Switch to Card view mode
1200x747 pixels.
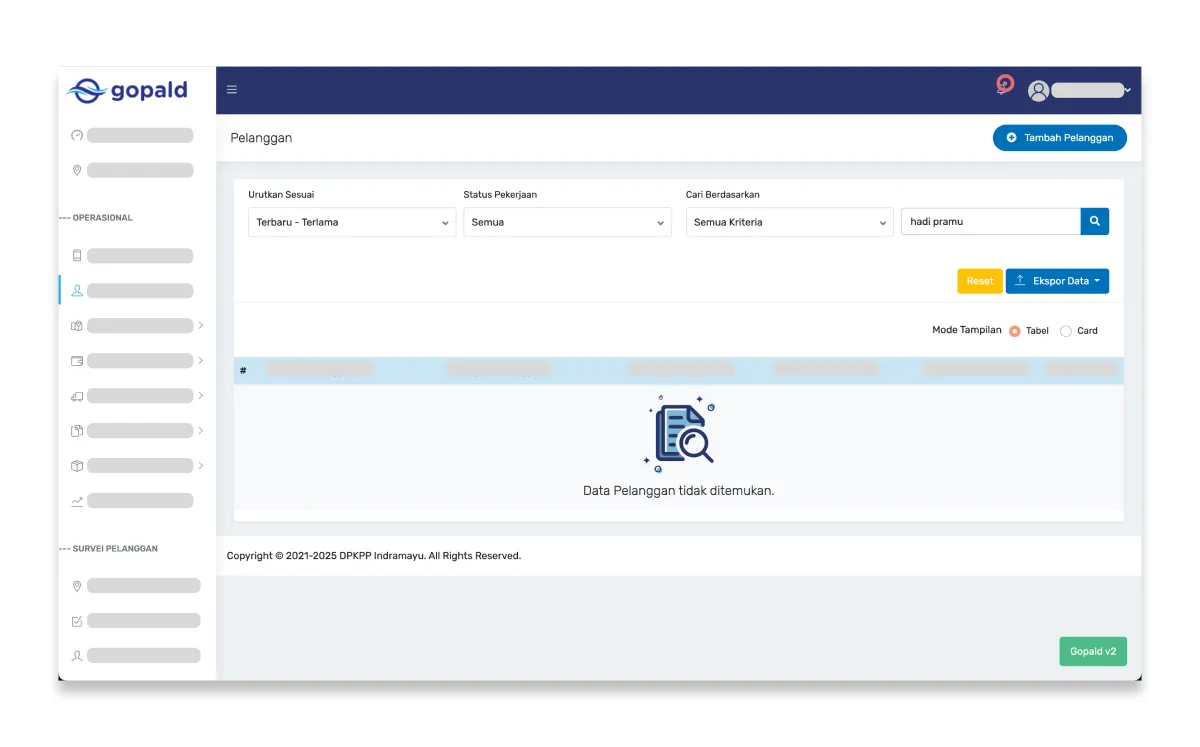point(1066,330)
